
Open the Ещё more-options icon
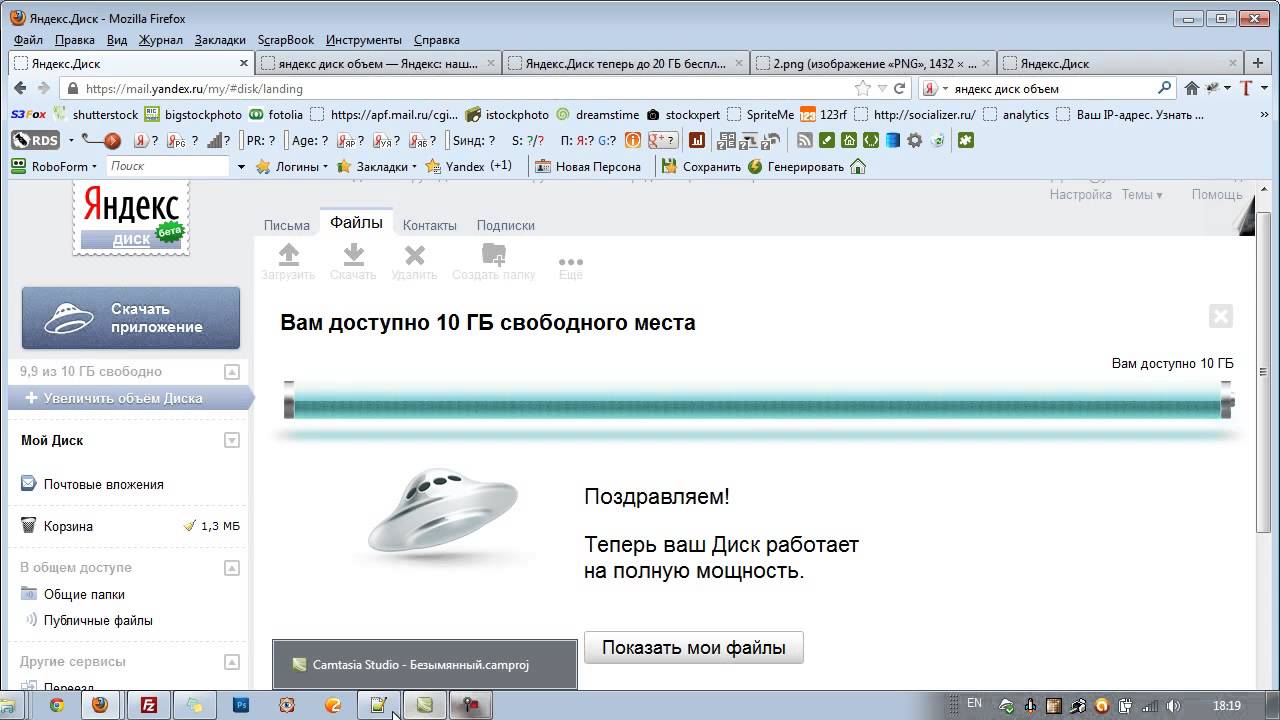570,261
